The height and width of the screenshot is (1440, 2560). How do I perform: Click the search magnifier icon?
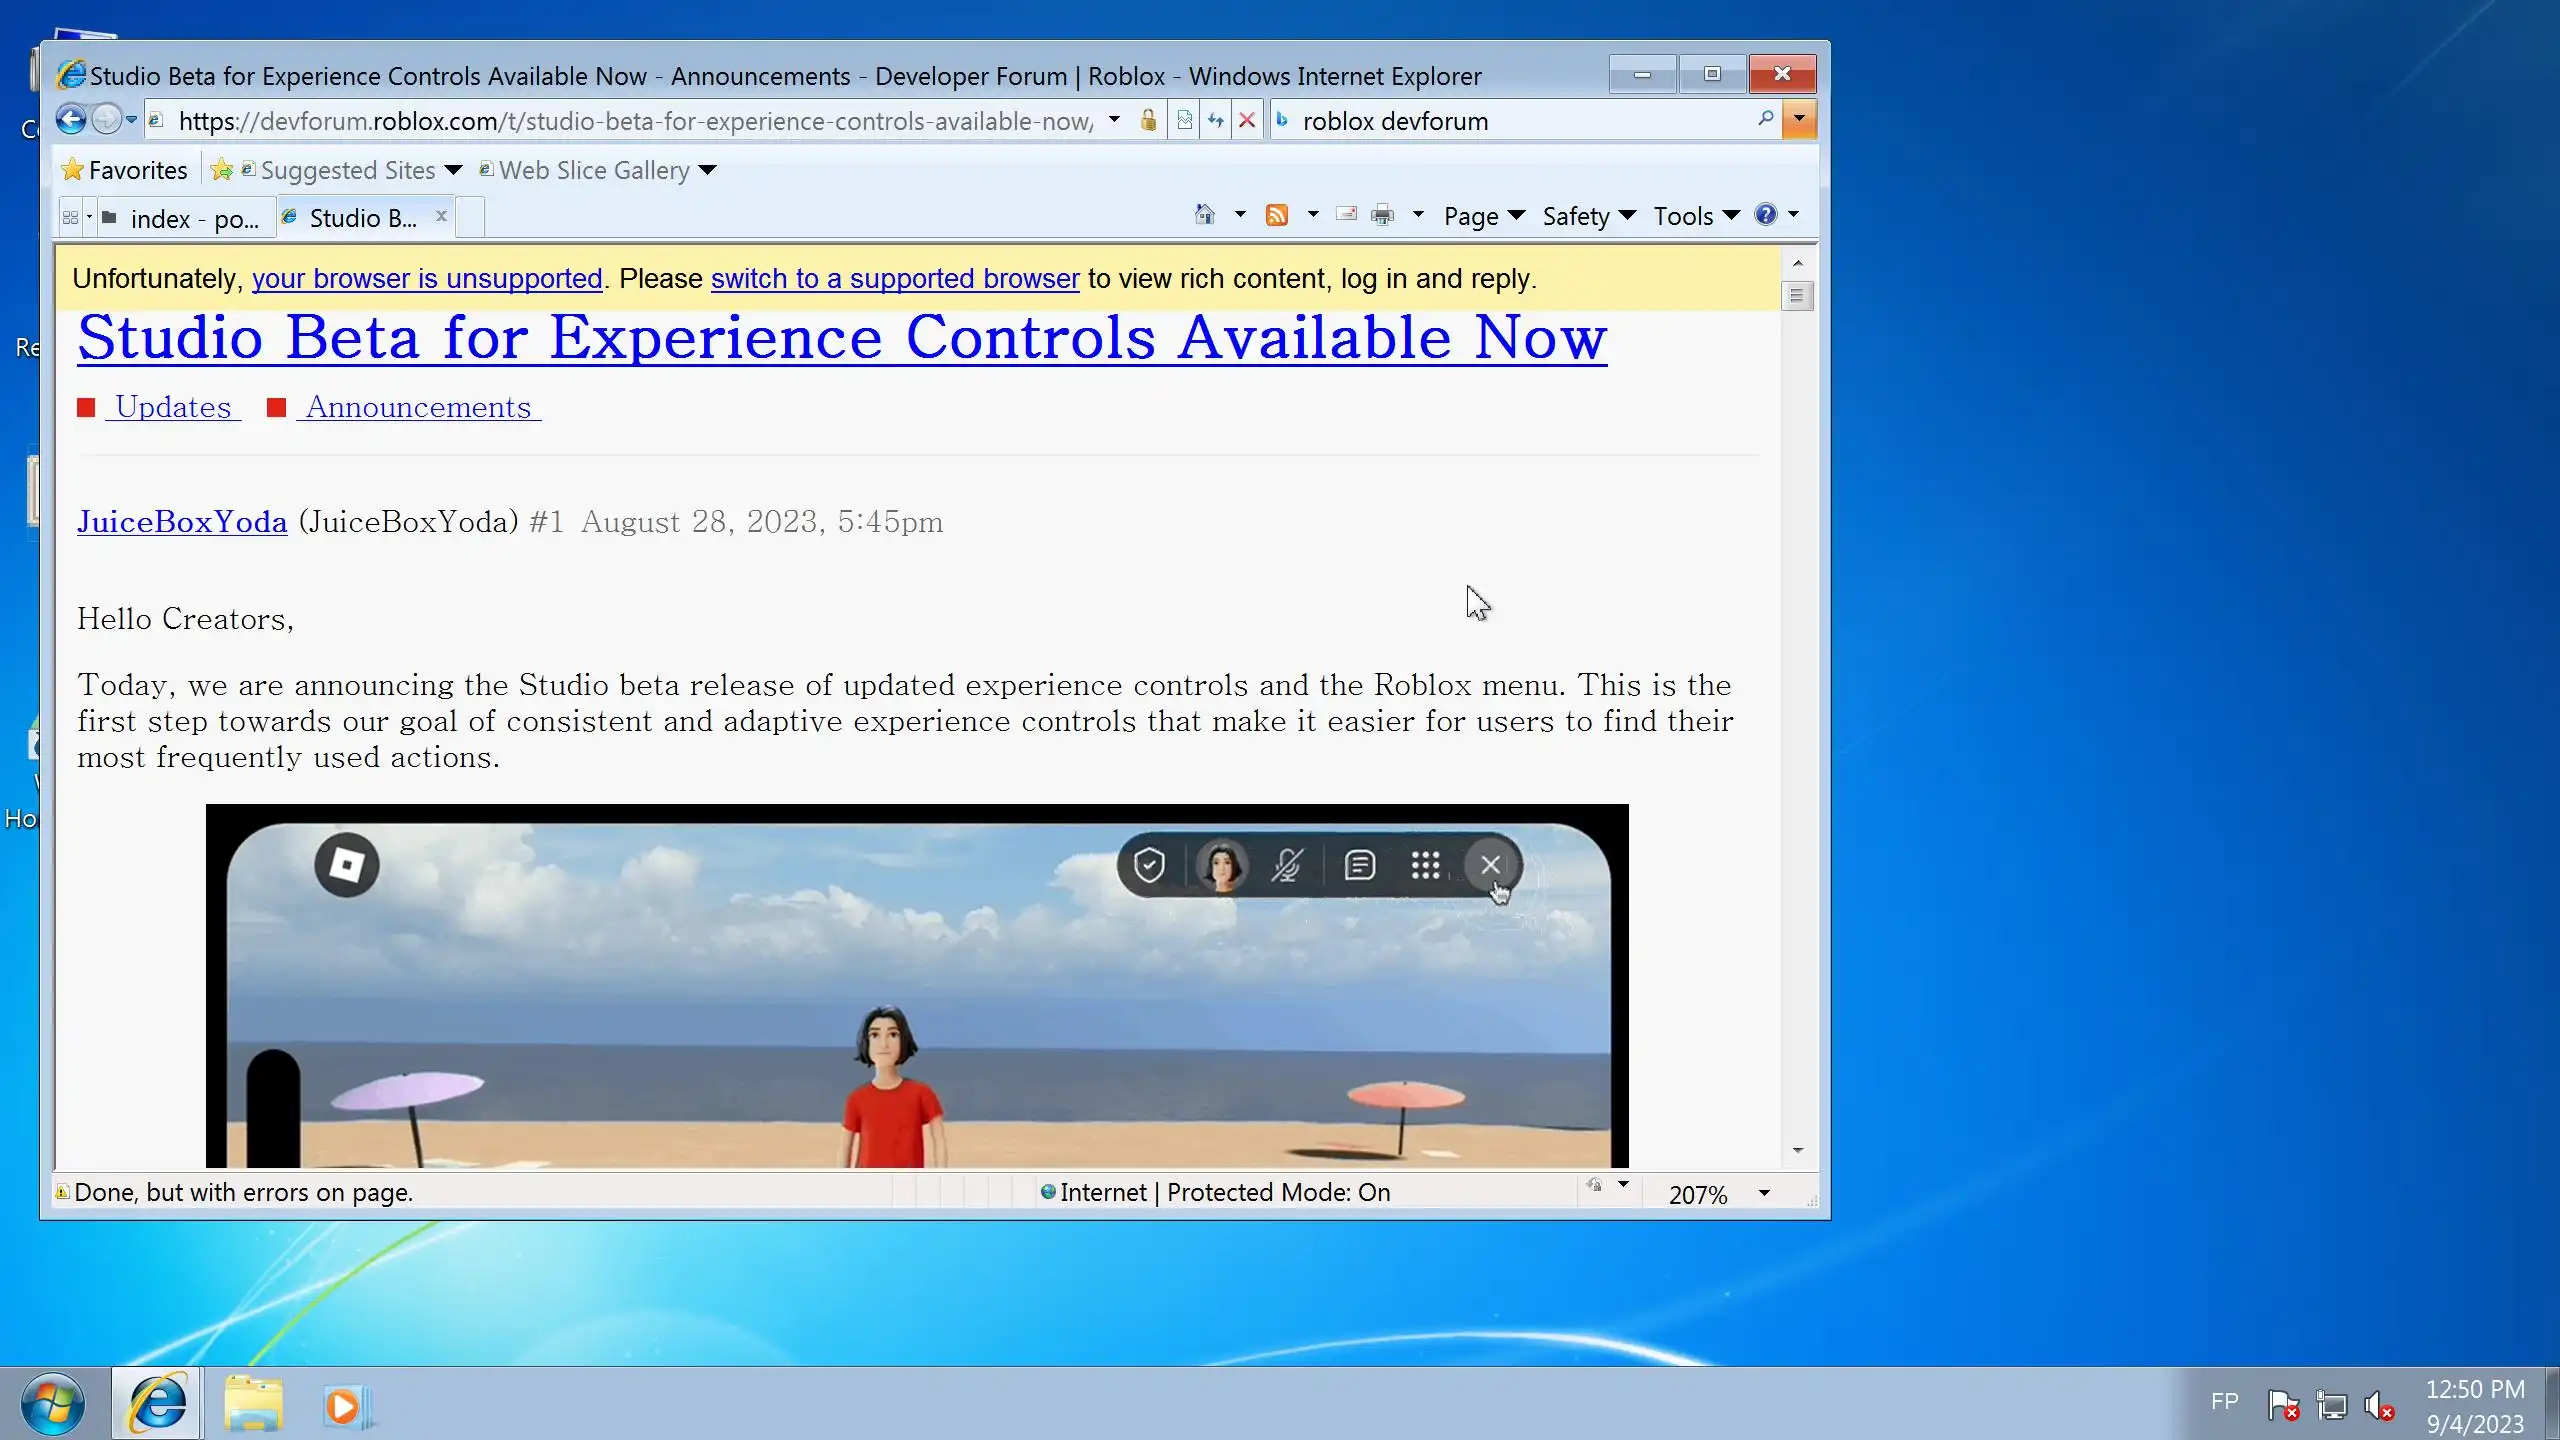coord(1766,120)
